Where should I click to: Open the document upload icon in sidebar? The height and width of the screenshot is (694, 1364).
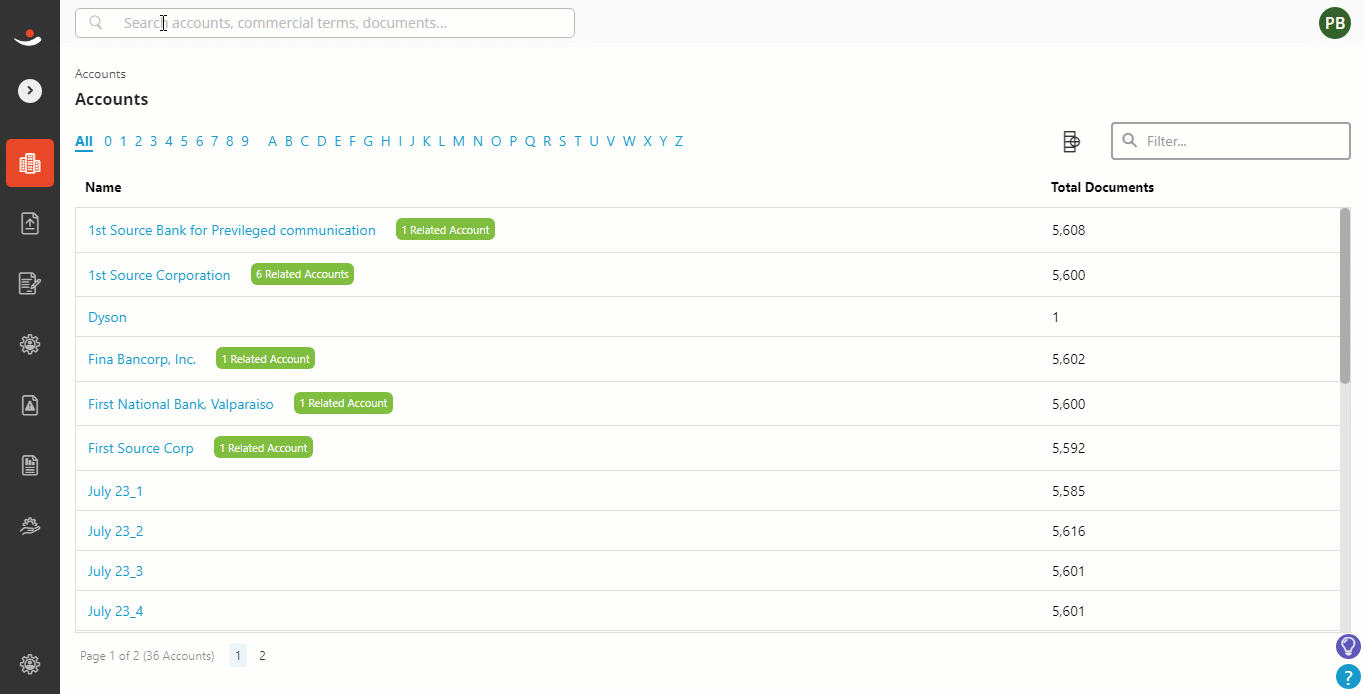coord(30,224)
